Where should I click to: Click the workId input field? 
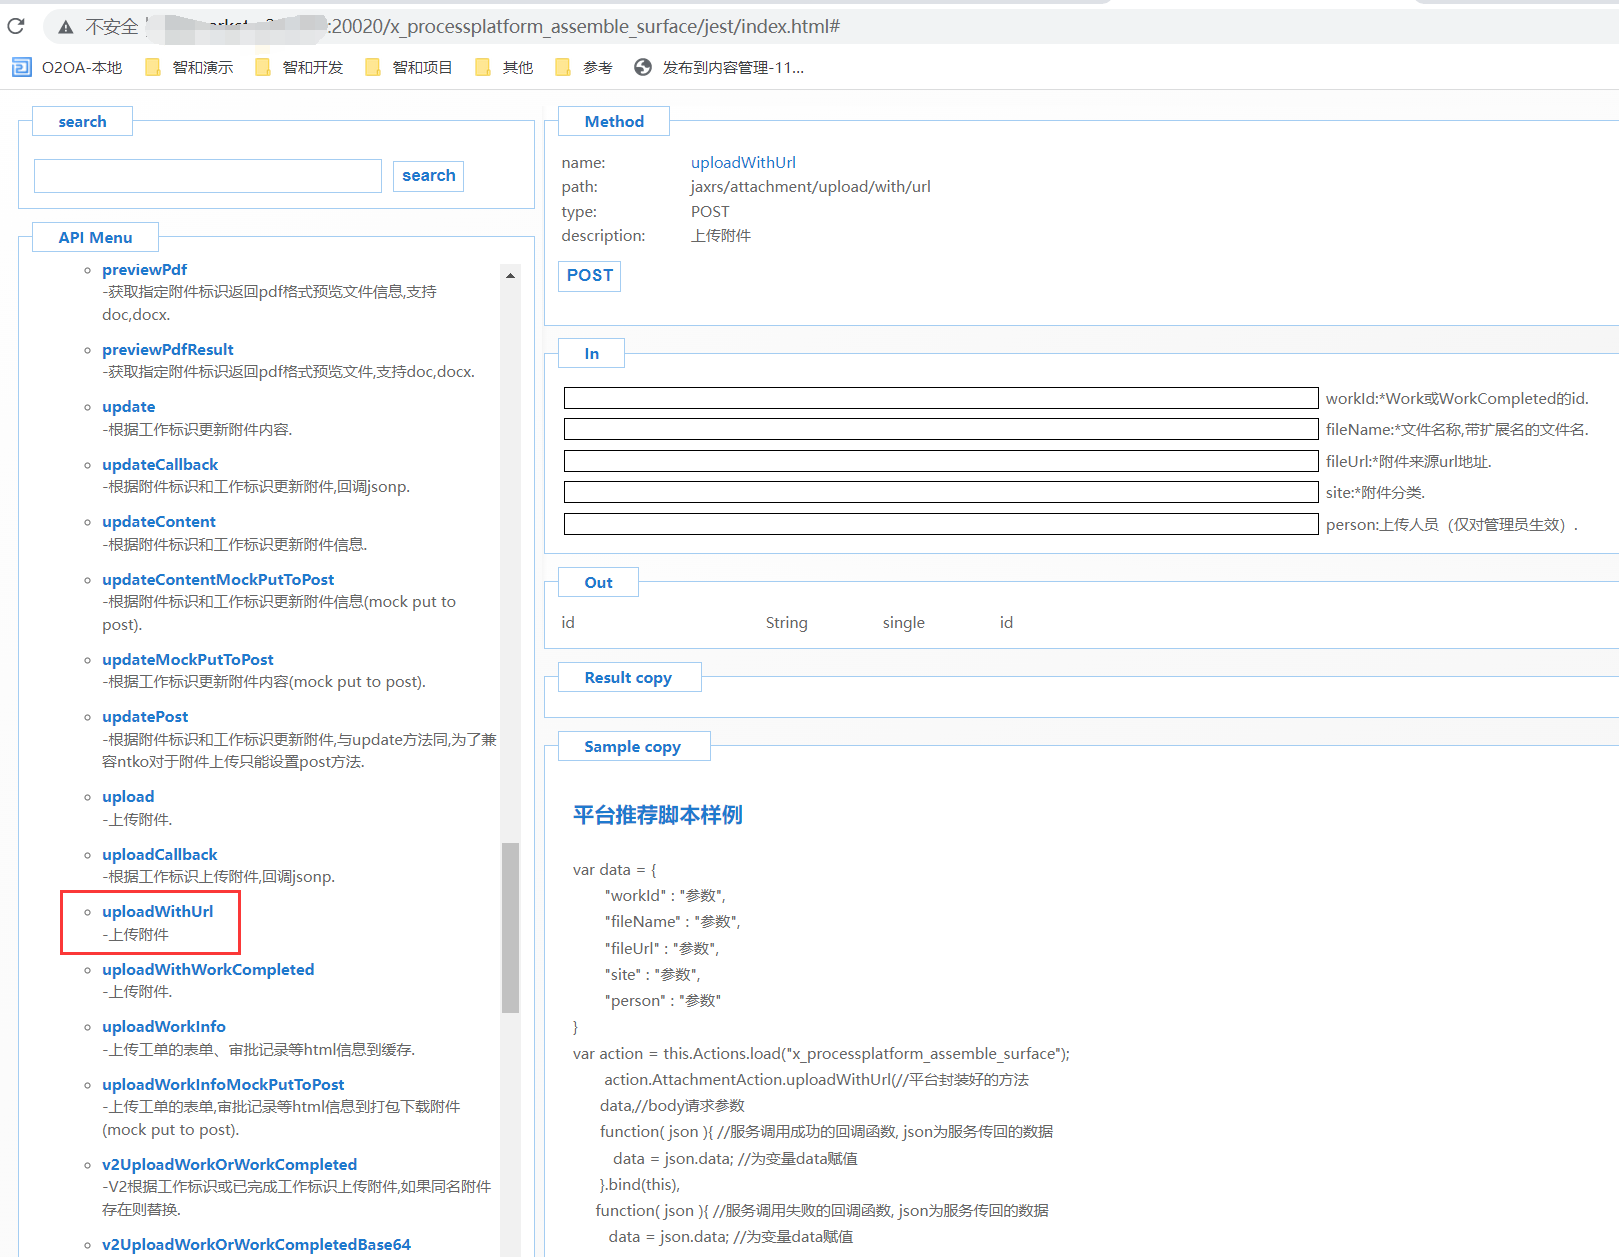940,398
